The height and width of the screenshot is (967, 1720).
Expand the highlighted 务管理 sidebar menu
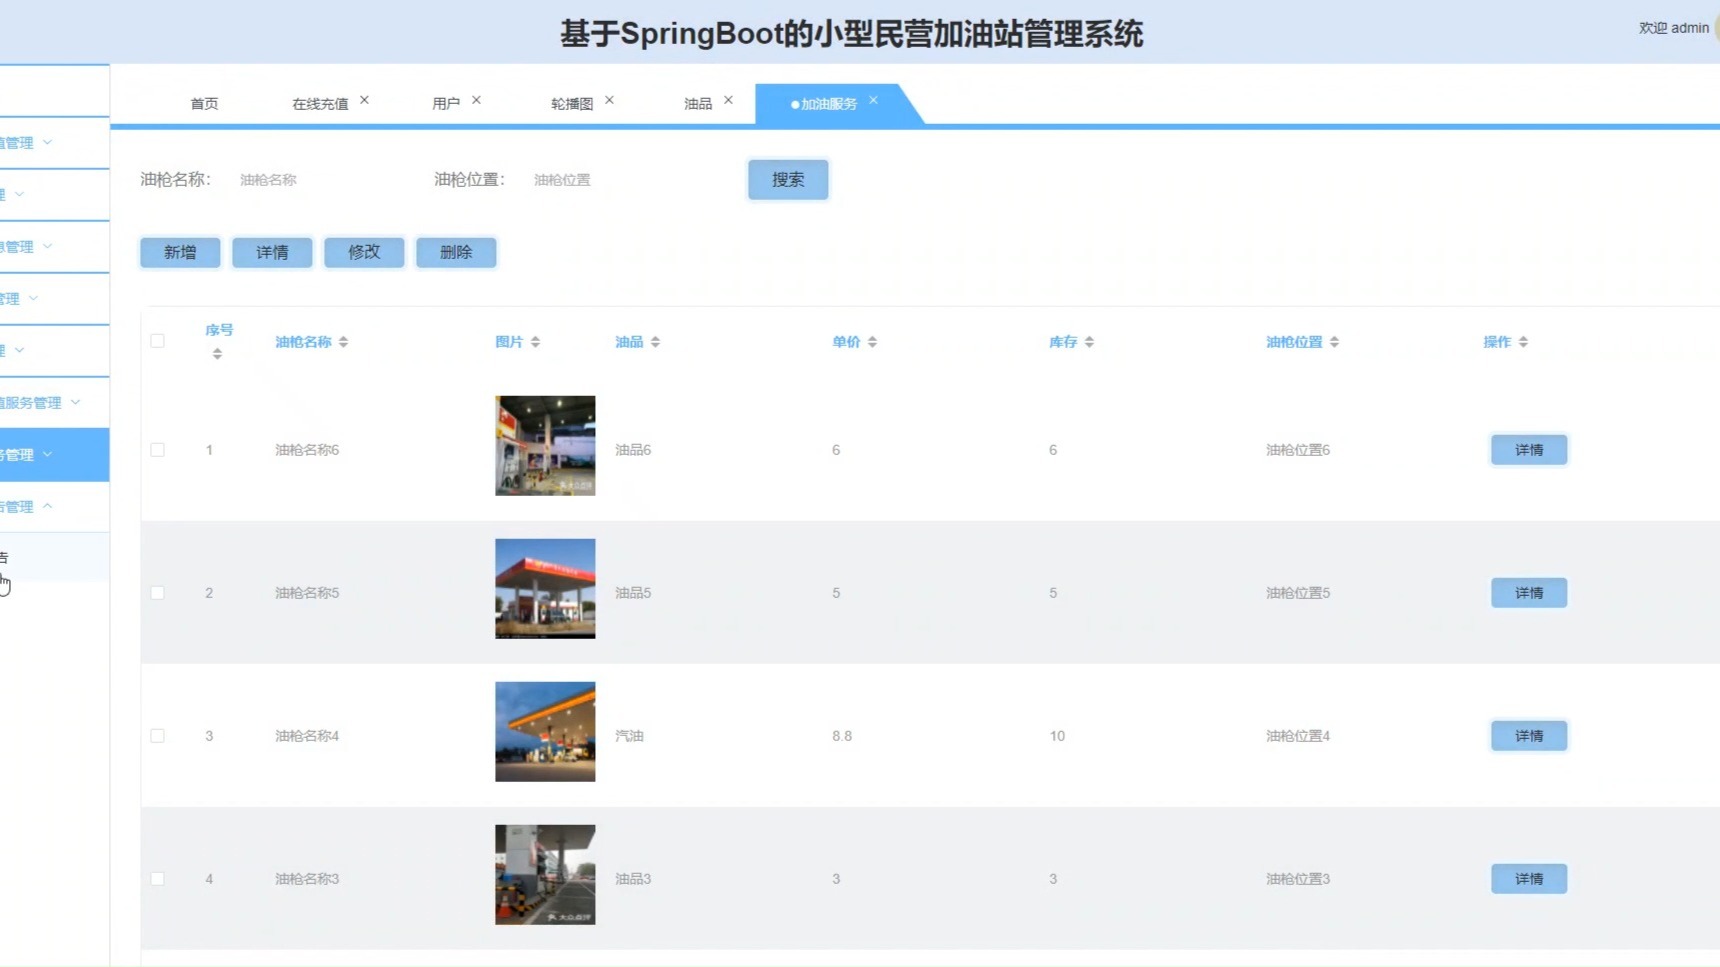40,454
